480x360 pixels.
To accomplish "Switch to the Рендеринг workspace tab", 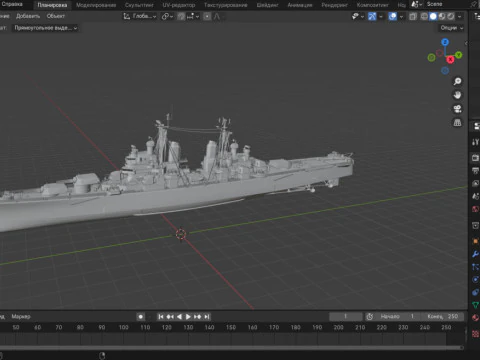I will tap(334, 5).
